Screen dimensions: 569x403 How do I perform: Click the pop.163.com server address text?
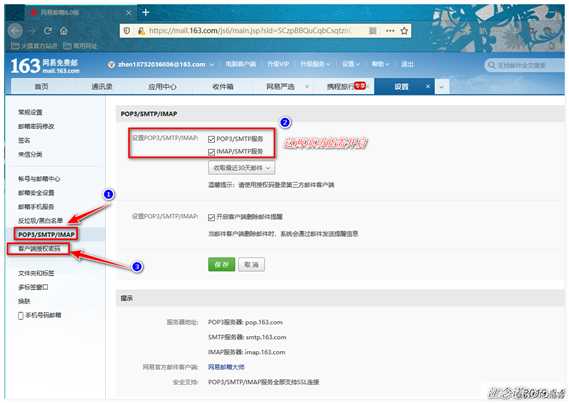pos(264,322)
